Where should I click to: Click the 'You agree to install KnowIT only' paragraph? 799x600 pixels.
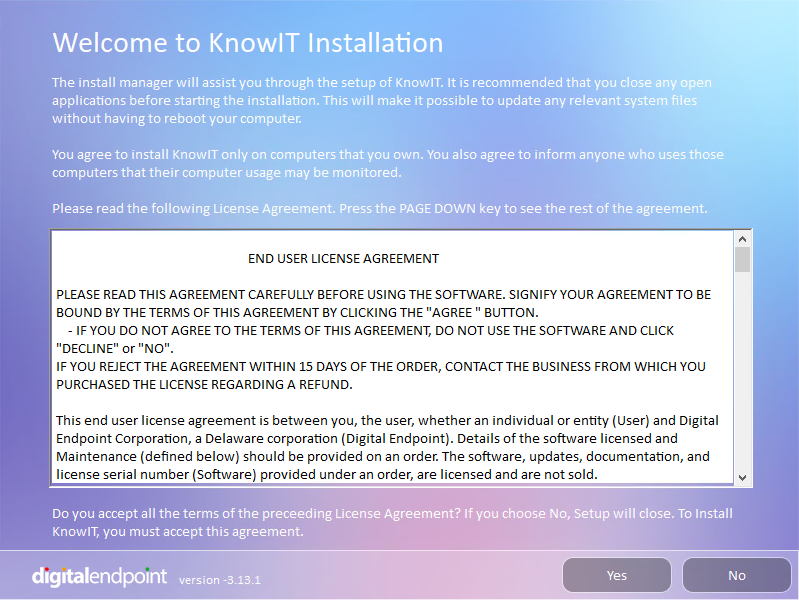pyautogui.click(x=388, y=163)
